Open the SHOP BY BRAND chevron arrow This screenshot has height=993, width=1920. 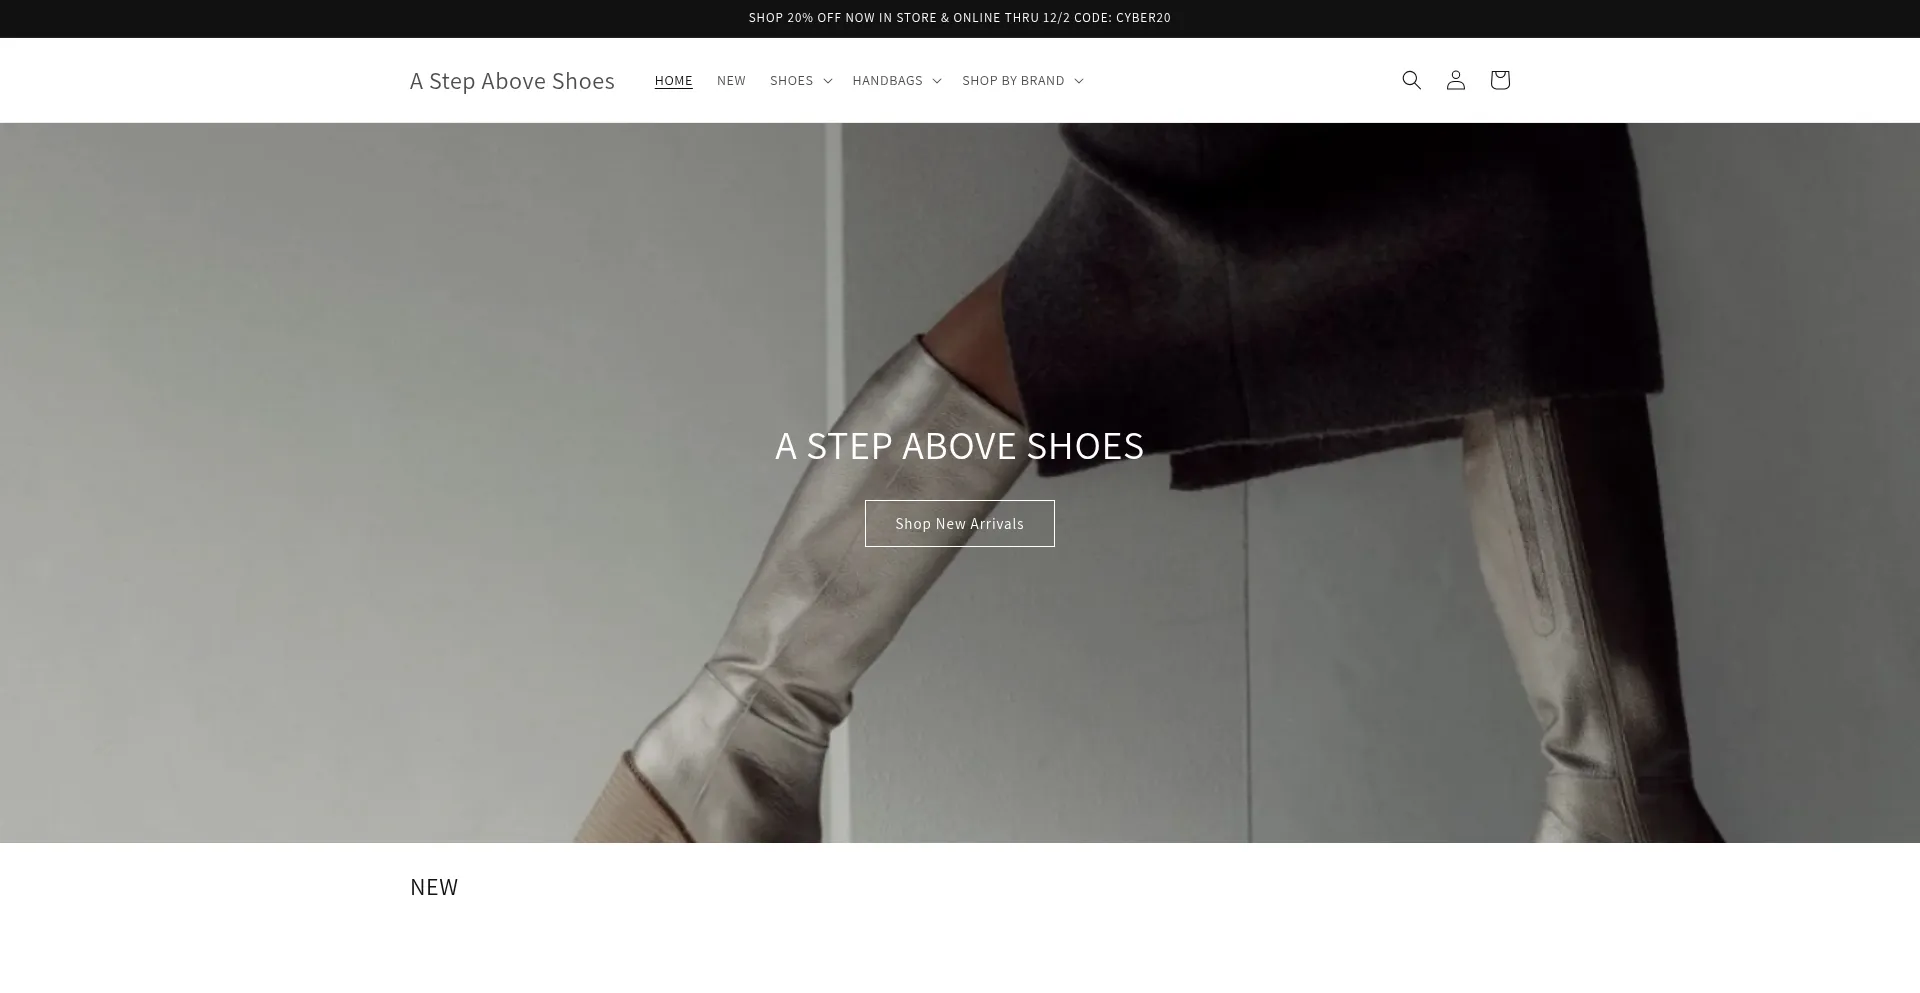tap(1079, 81)
